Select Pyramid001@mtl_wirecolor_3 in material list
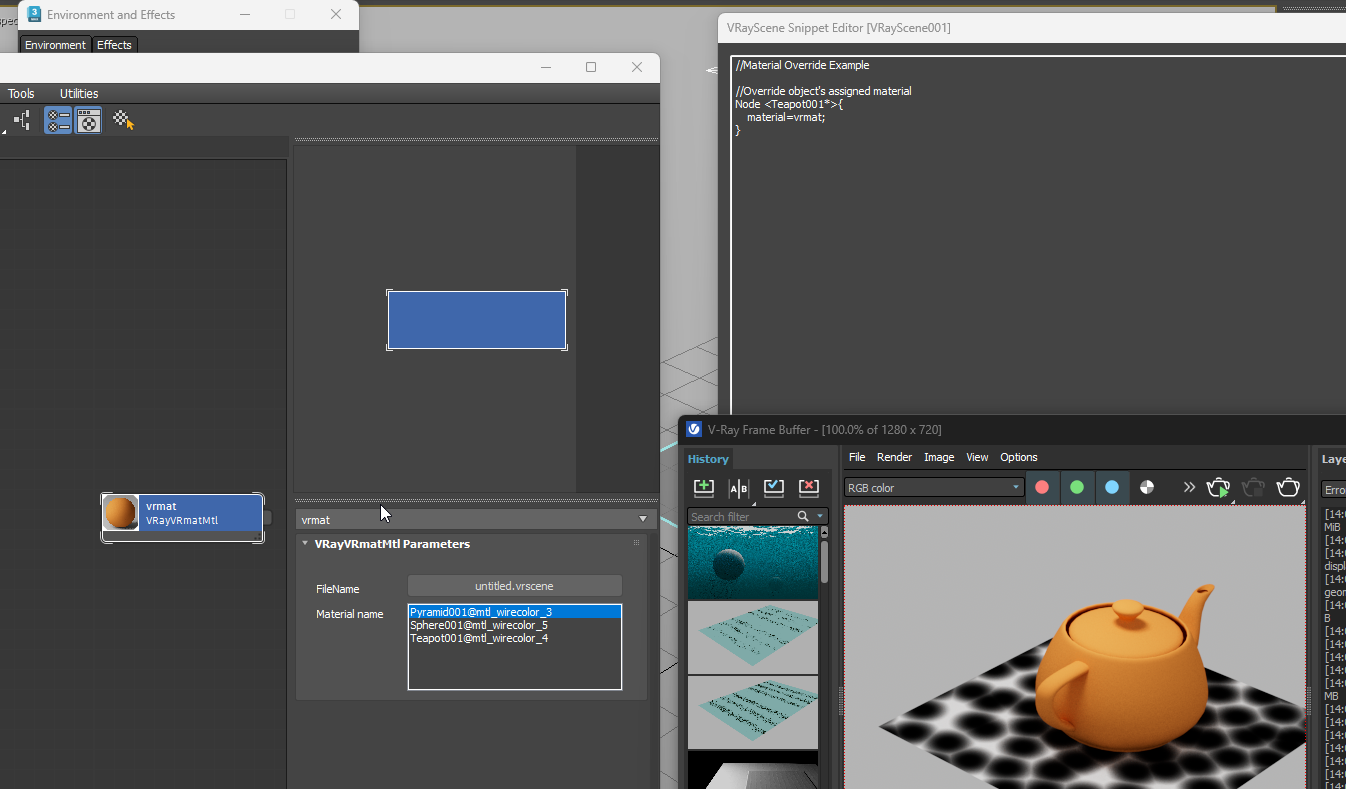Image resolution: width=1346 pixels, height=789 pixels. tap(515, 612)
